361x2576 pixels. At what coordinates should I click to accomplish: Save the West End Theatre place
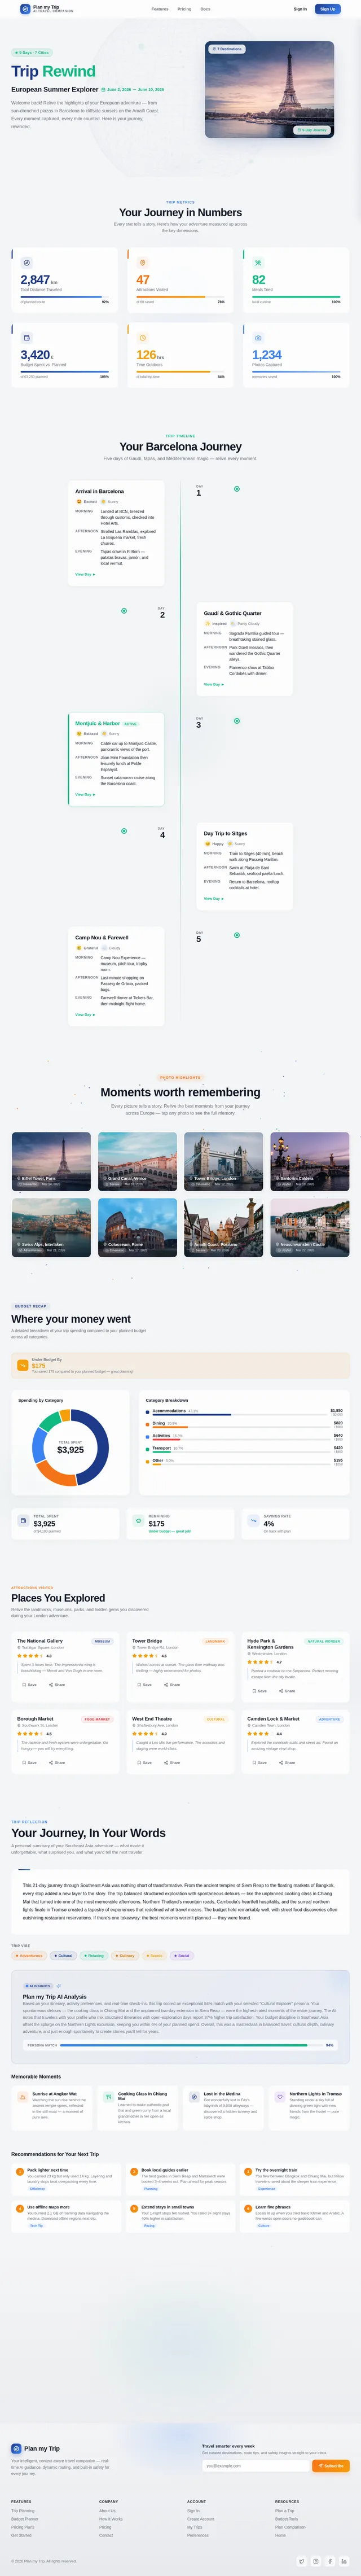144,1762
